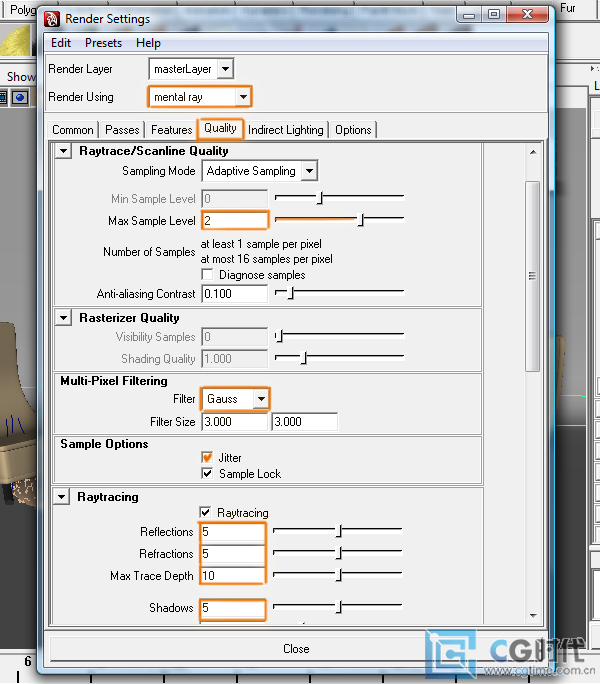Click the Reflections value field
The height and width of the screenshot is (684, 600).
pyautogui.click(x=233, y=532)
